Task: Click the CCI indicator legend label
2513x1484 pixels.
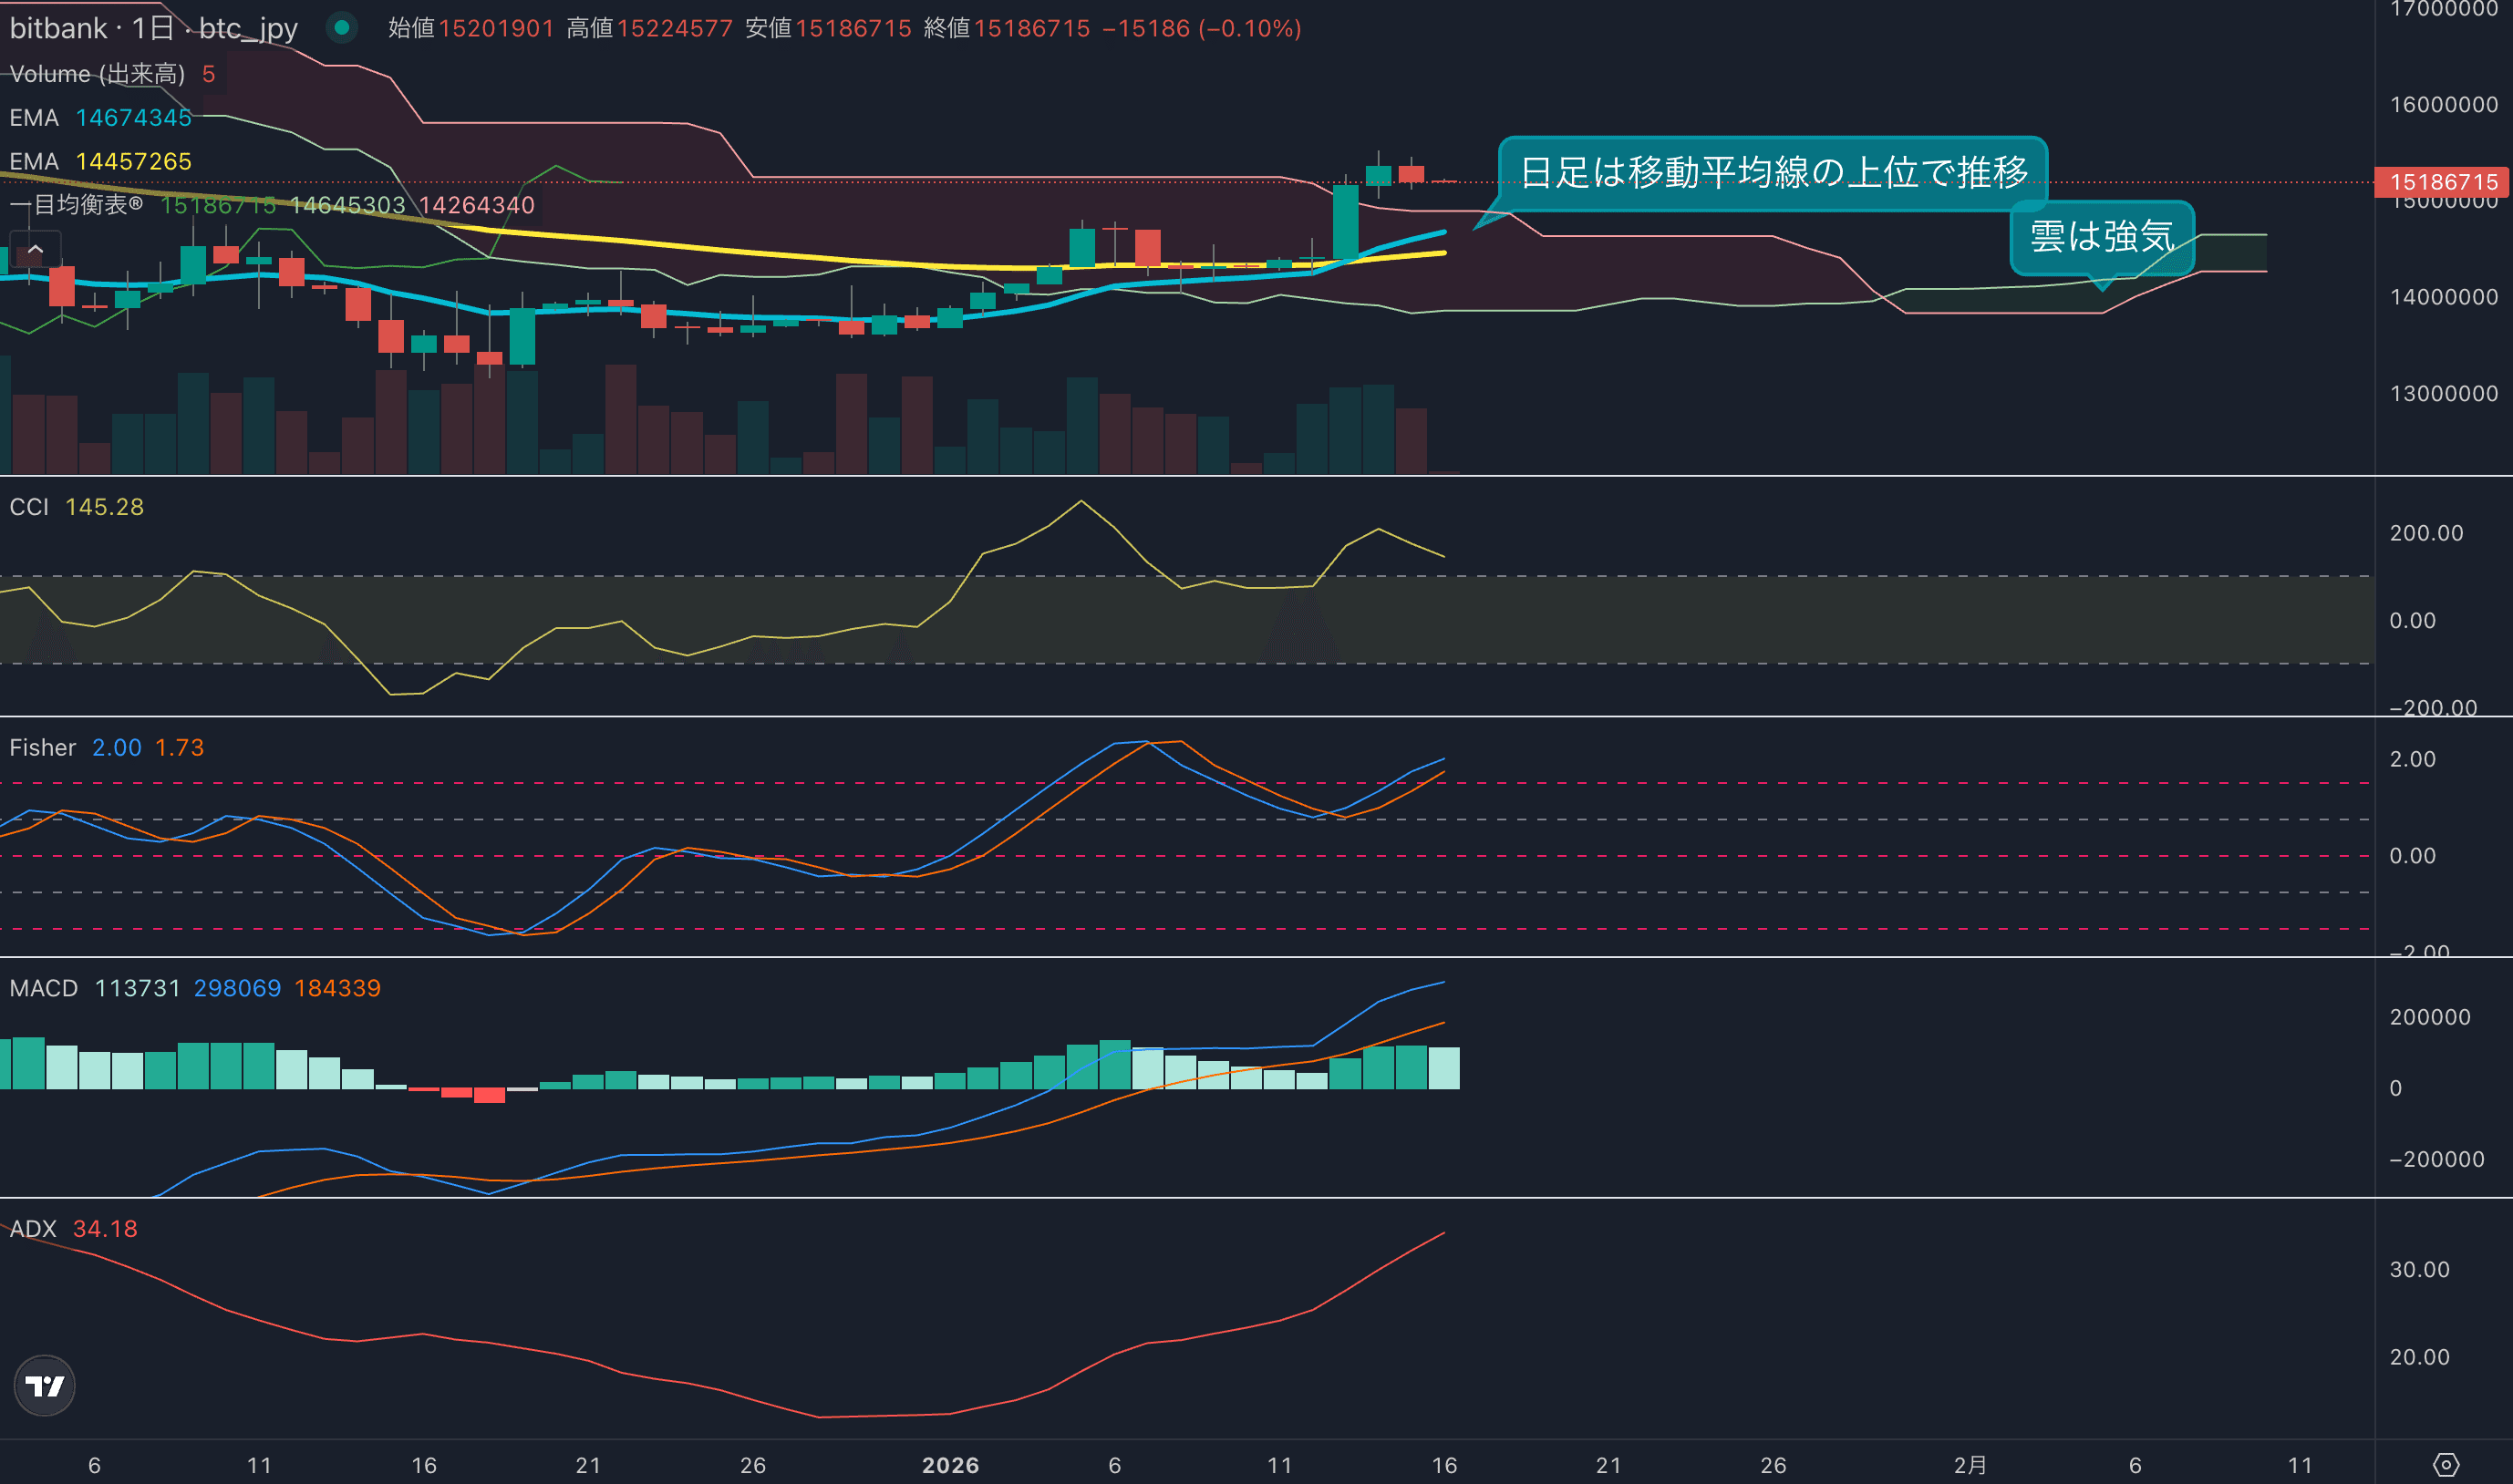Action: click(x=29, y=507)
